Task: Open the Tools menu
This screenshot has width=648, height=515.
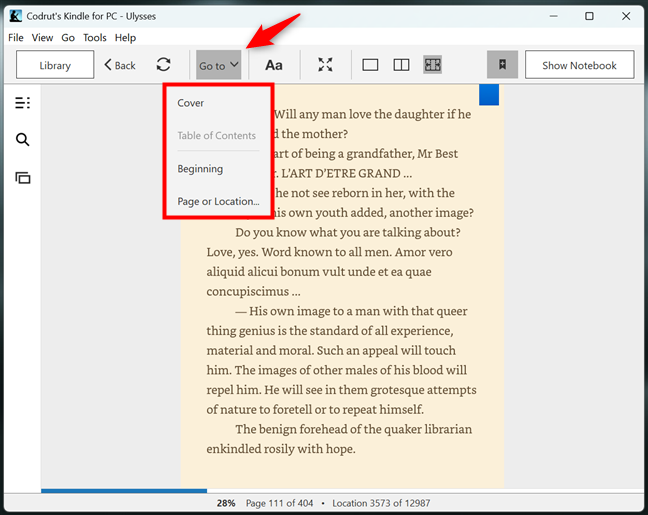Action: click(x=95, y=38)
